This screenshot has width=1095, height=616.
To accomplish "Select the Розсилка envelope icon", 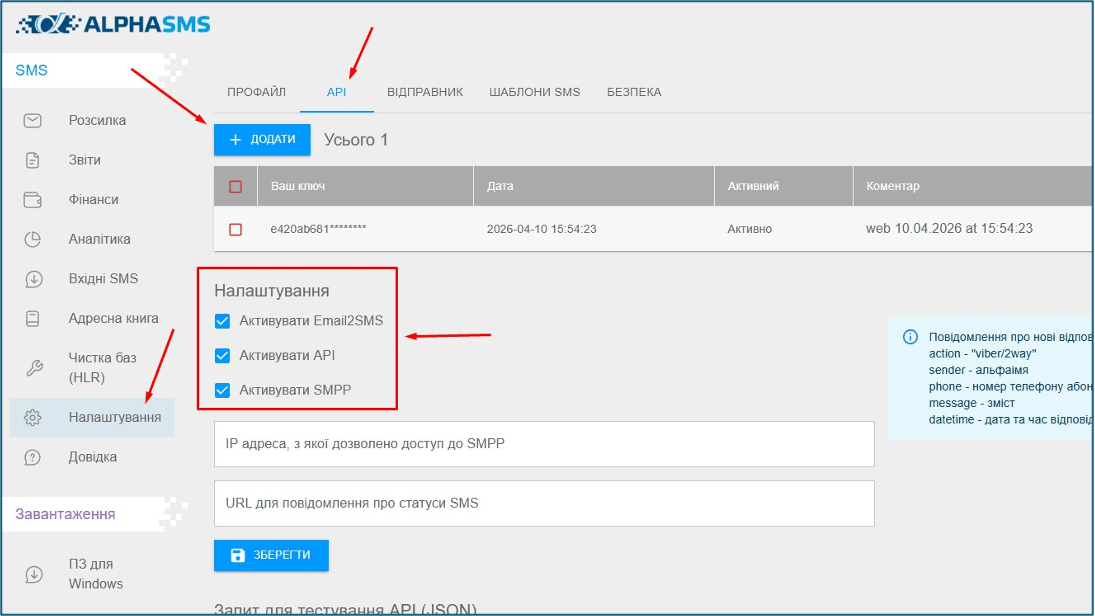I will click(33, 120).
